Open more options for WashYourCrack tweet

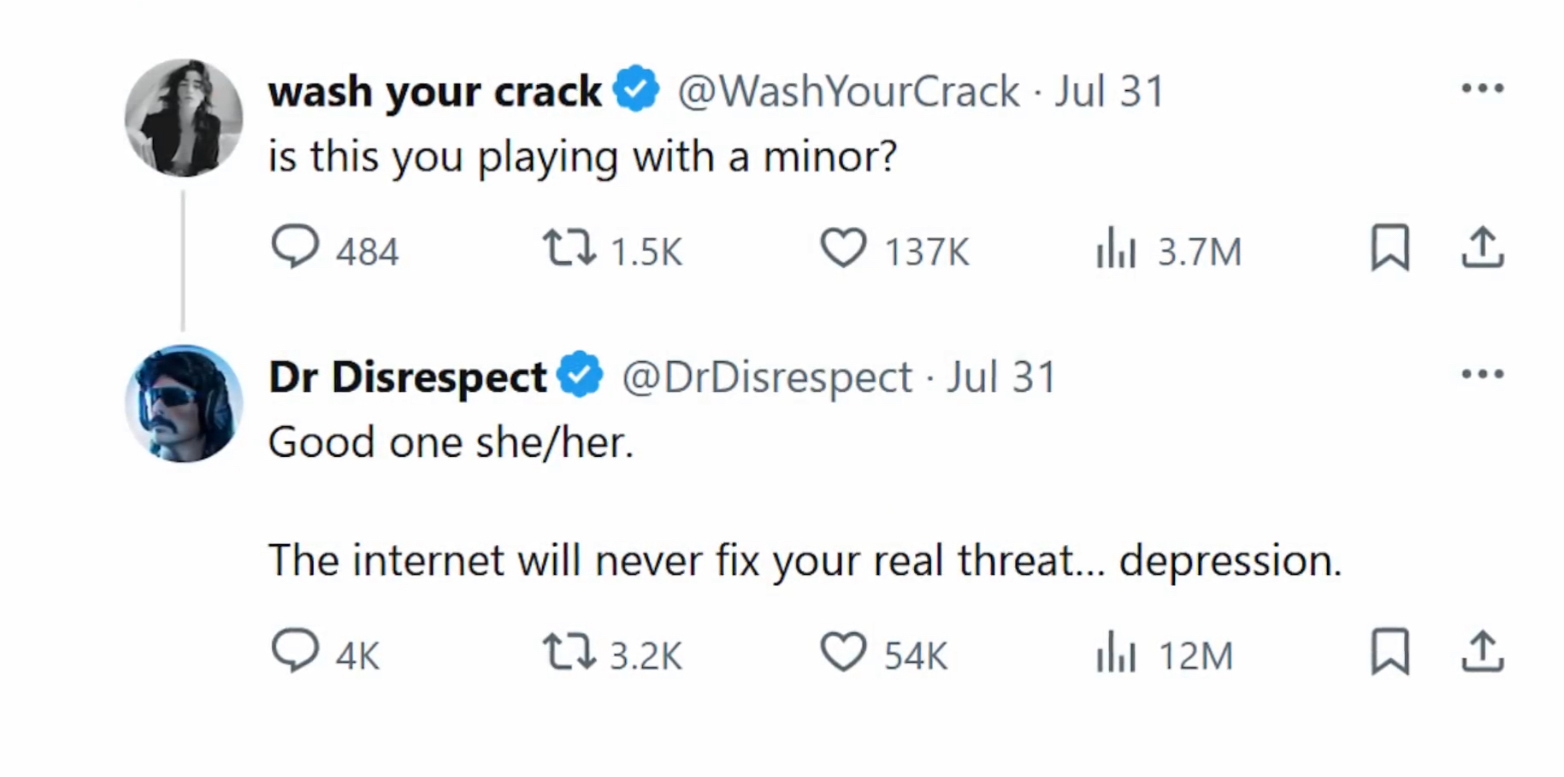click(1482, 89)
